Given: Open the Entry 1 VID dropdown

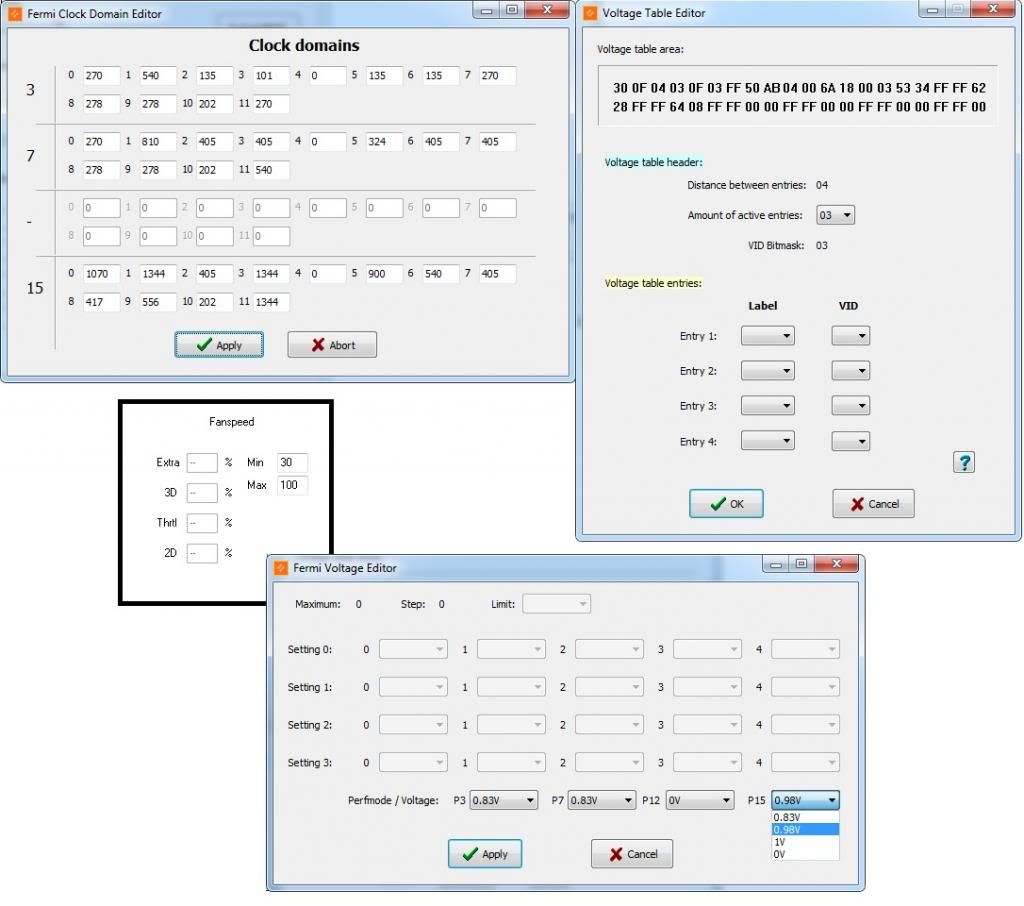Looking at the screenshot, I should 850,336.
